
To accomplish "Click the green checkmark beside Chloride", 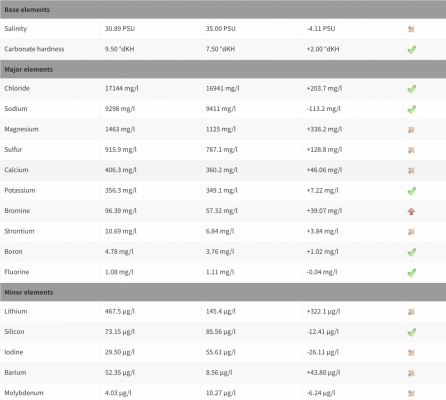I will 412,89.
